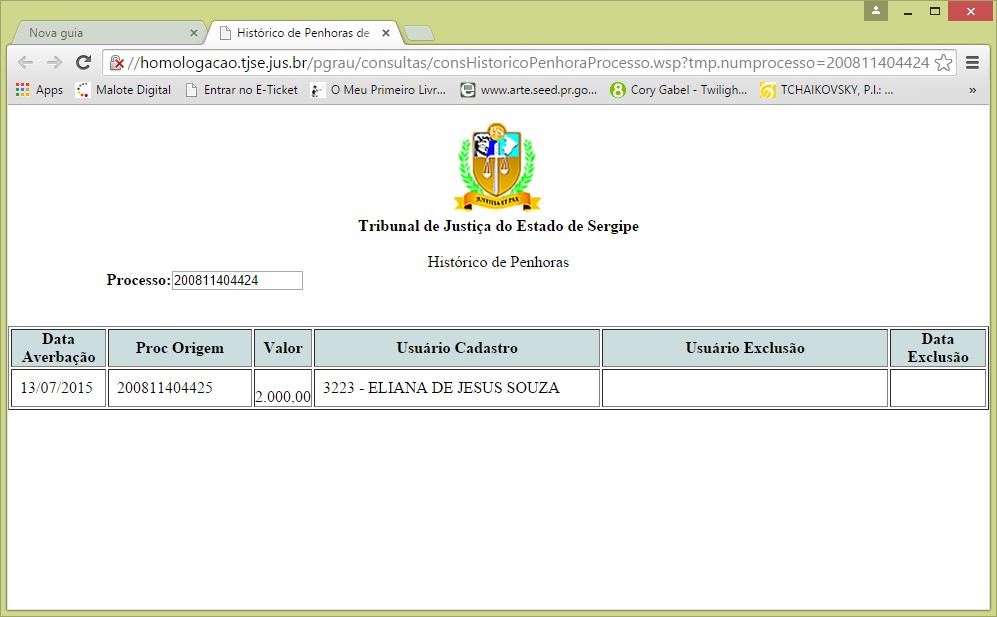This screenshot has width=997, height=617.
Task: Close the Nova guia tab
Action: pos(194,33)
